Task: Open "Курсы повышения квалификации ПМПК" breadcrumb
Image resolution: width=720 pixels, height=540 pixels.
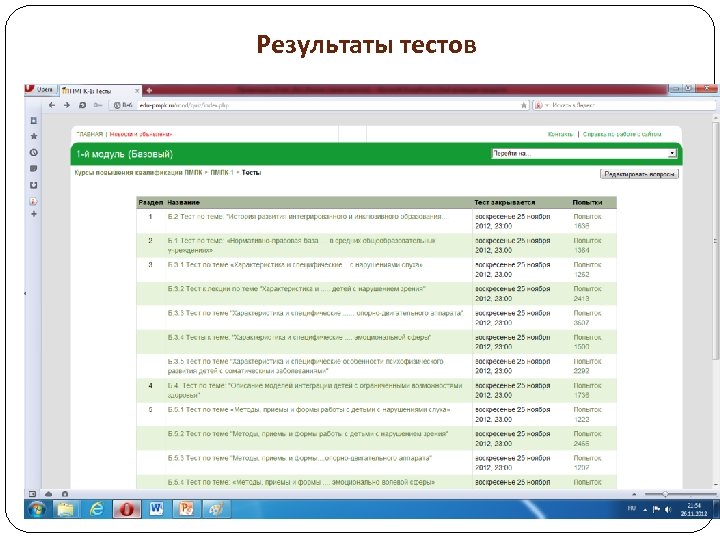Action: [x=138, y=173]
